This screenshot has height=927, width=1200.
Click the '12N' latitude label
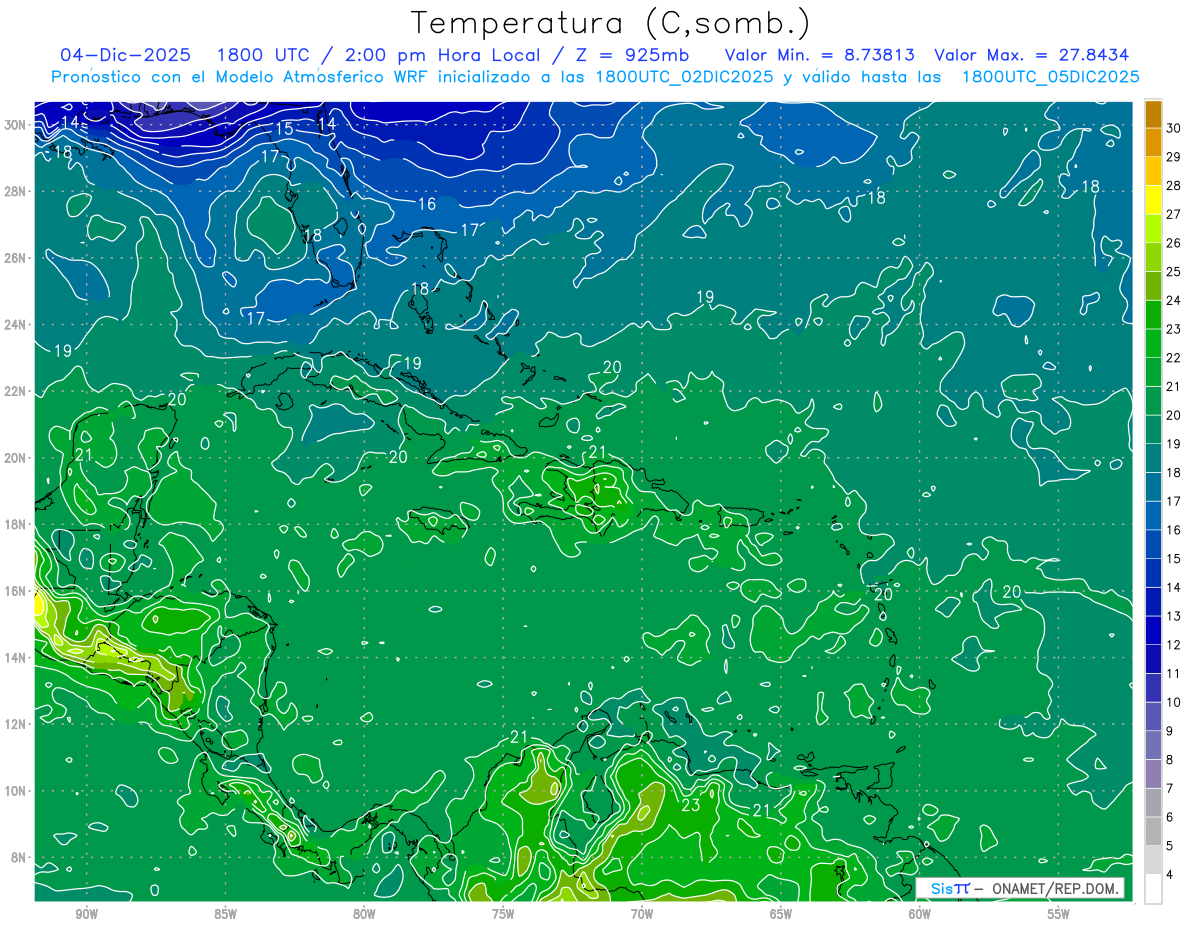point(16,724)
